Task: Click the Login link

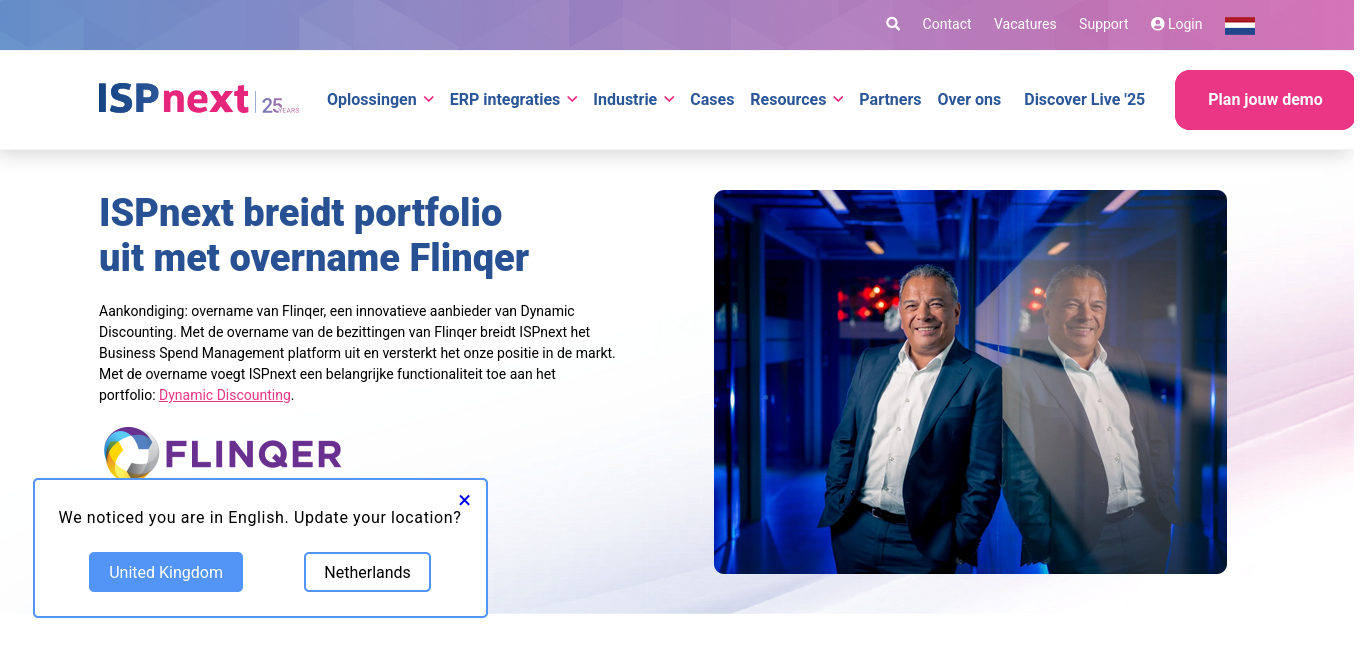Action: (1177, 24)
